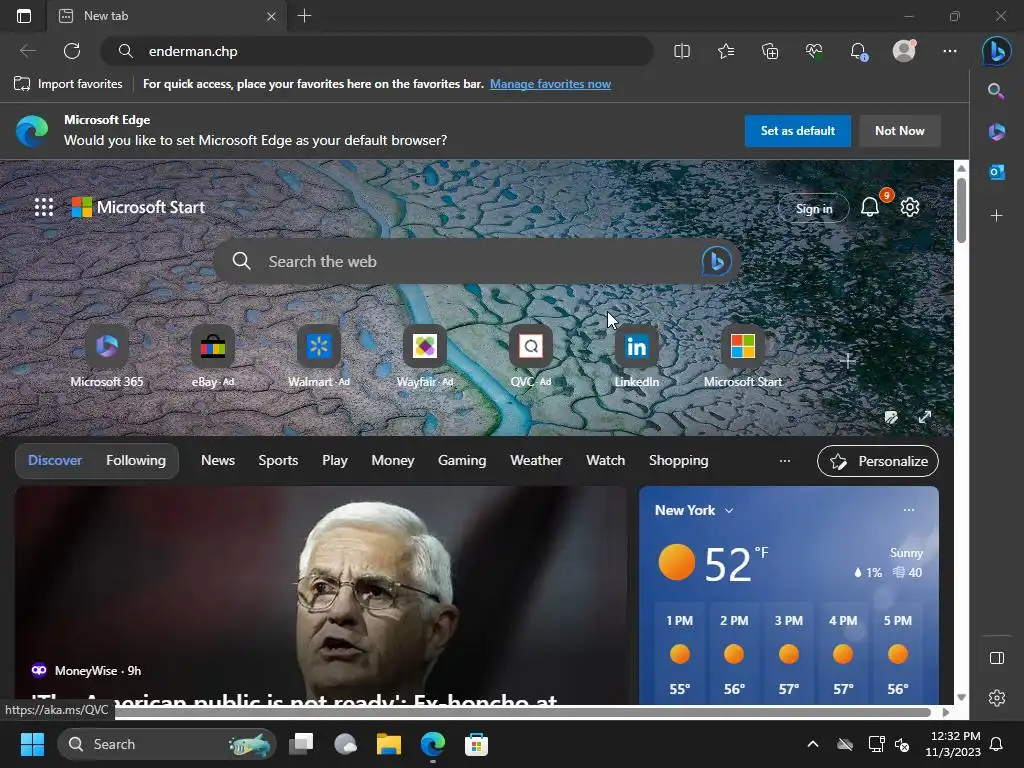
Task: Select the Following tab
Action: [136, 460]
